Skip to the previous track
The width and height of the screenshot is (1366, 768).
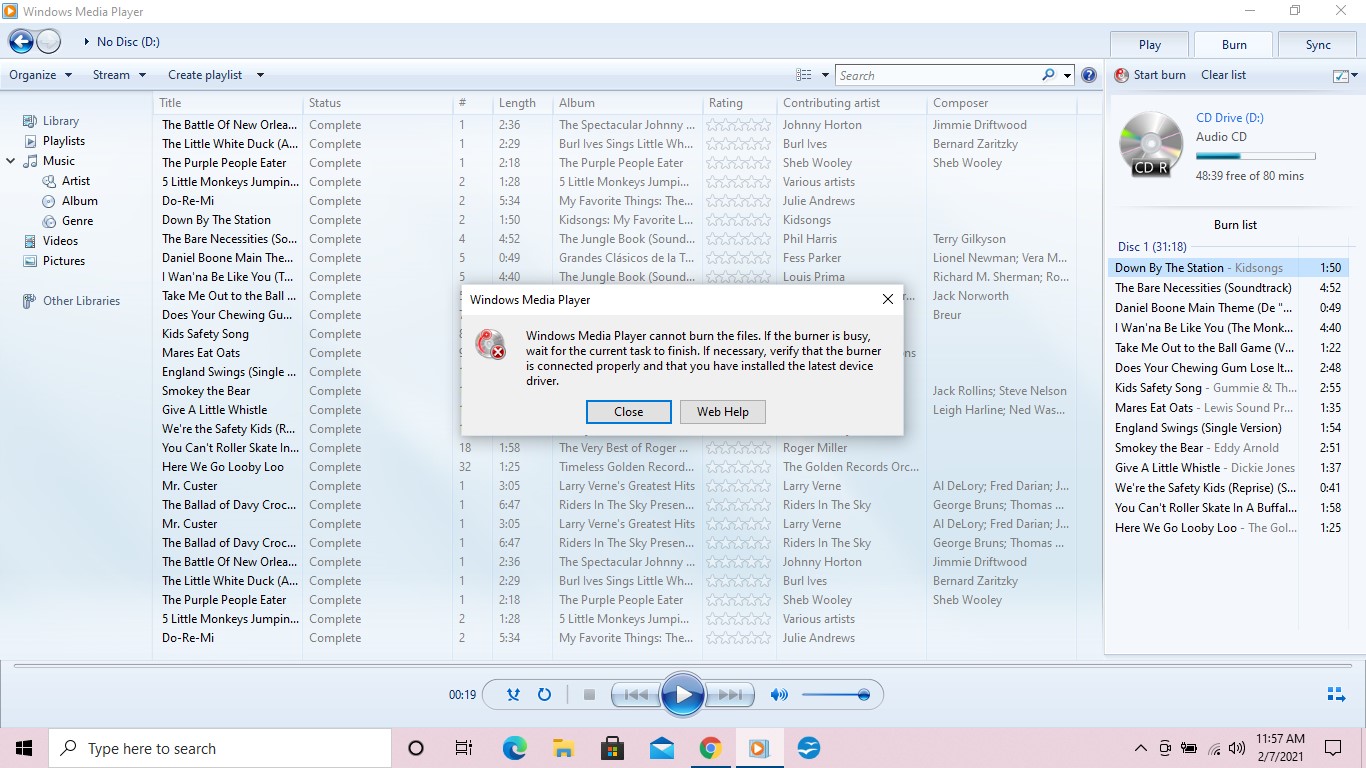point(636,694)
